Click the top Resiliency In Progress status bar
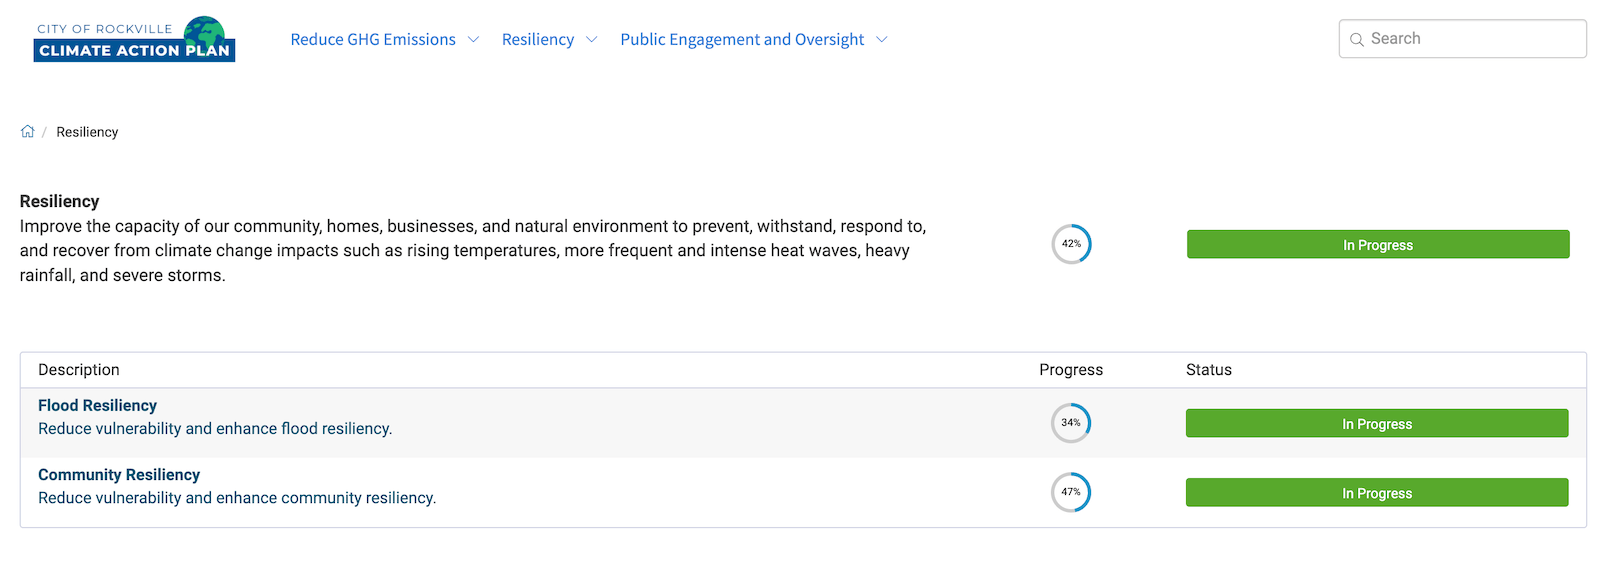1600x568 pixels. tap(1378, 244)
